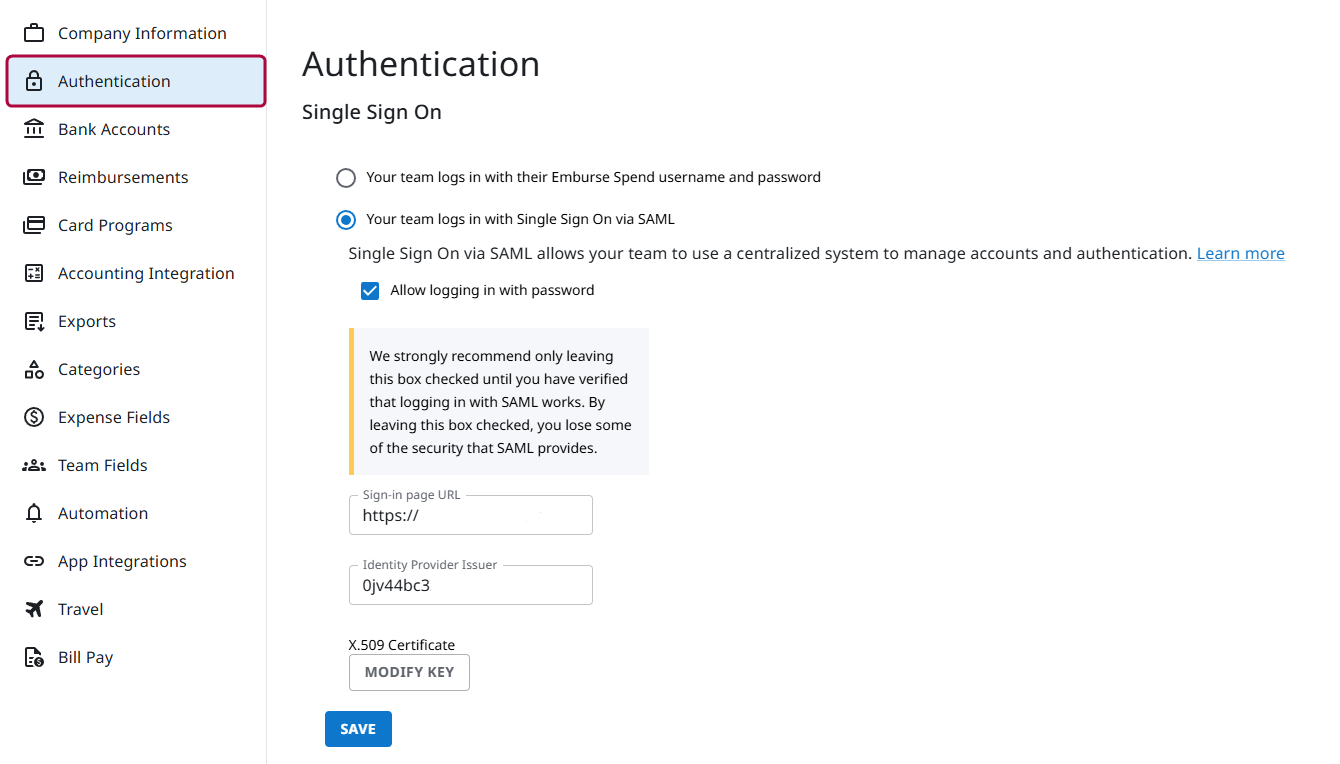The height and width of the screenshot is (764, 1340).
Task: Select Single Sign On via SAML option
Action: [346, 220]
